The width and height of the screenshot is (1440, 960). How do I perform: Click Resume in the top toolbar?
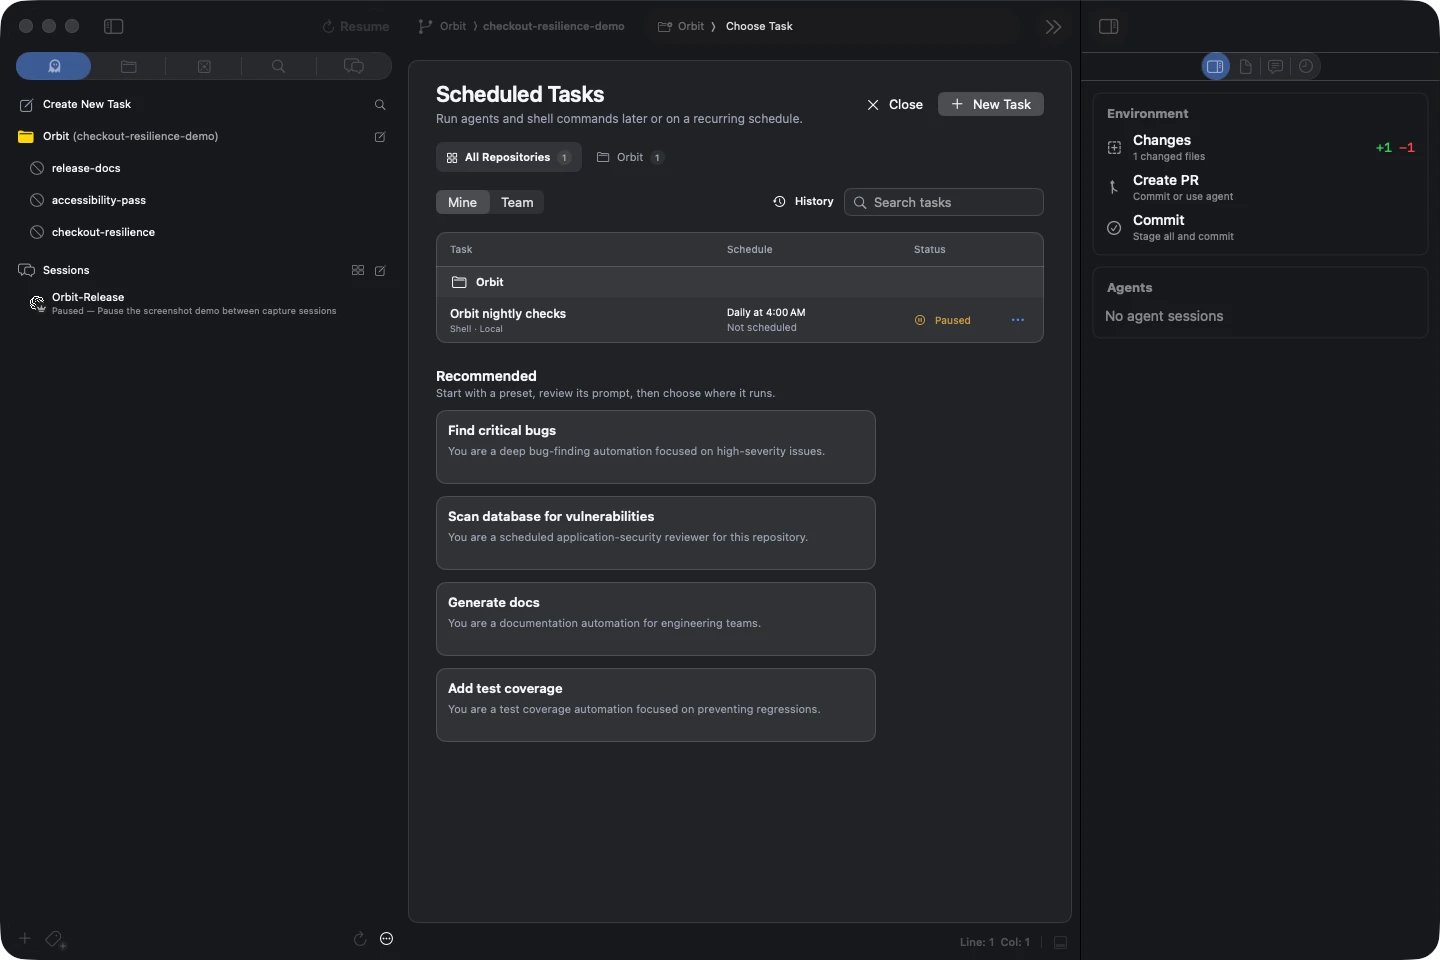point(356,27)
